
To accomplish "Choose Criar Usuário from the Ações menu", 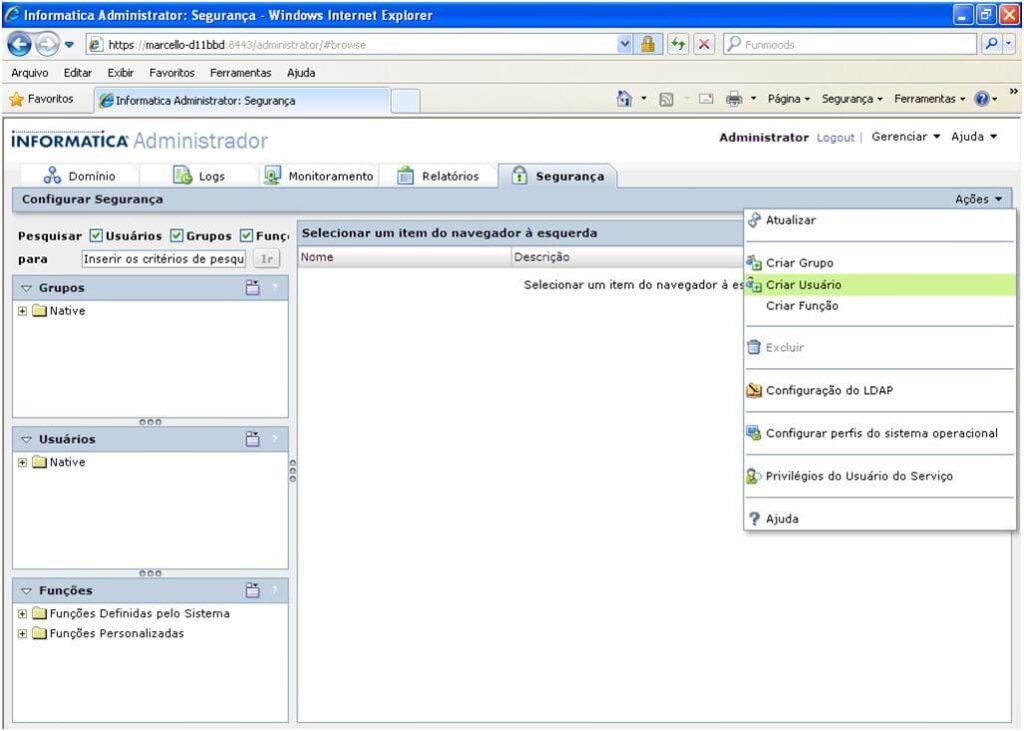I will pyautogui.click(x=880, y=285).
